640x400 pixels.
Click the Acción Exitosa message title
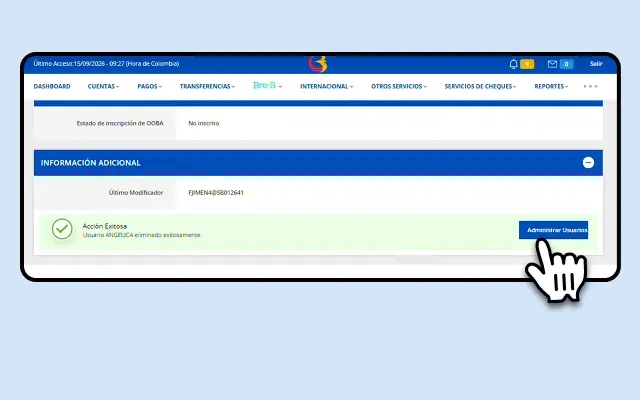click(105, 226)
